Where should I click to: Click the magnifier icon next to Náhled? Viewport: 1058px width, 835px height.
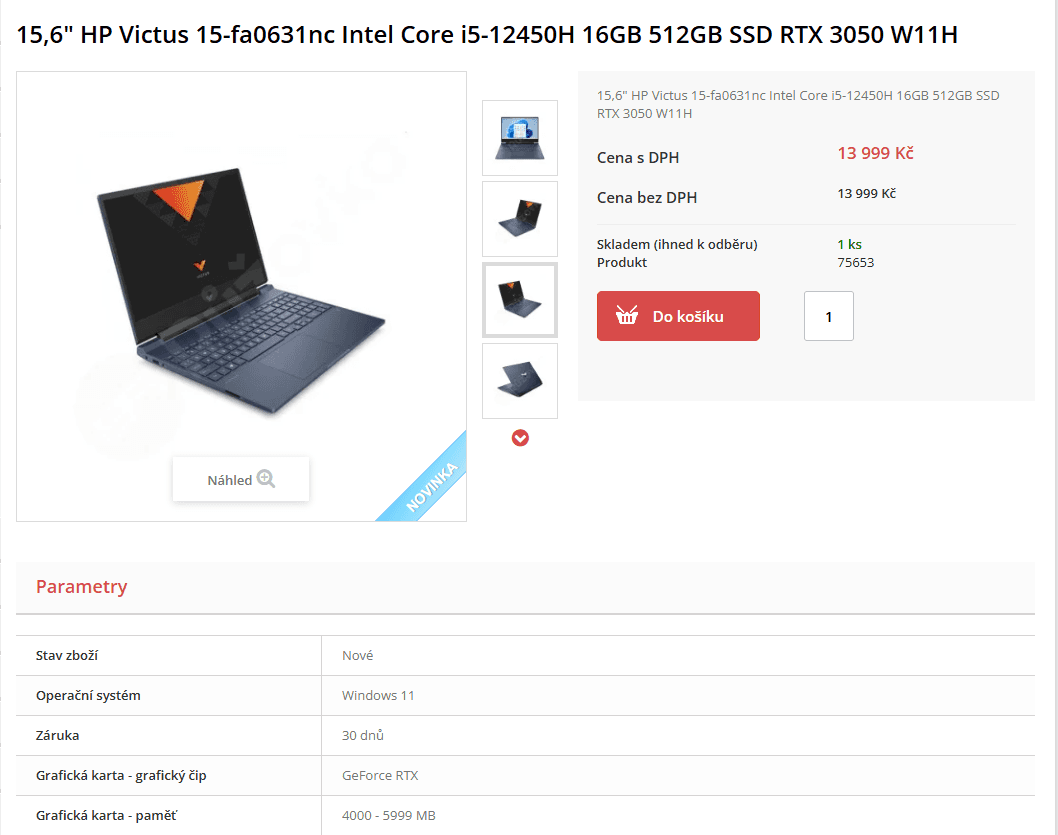coord(266,479)
